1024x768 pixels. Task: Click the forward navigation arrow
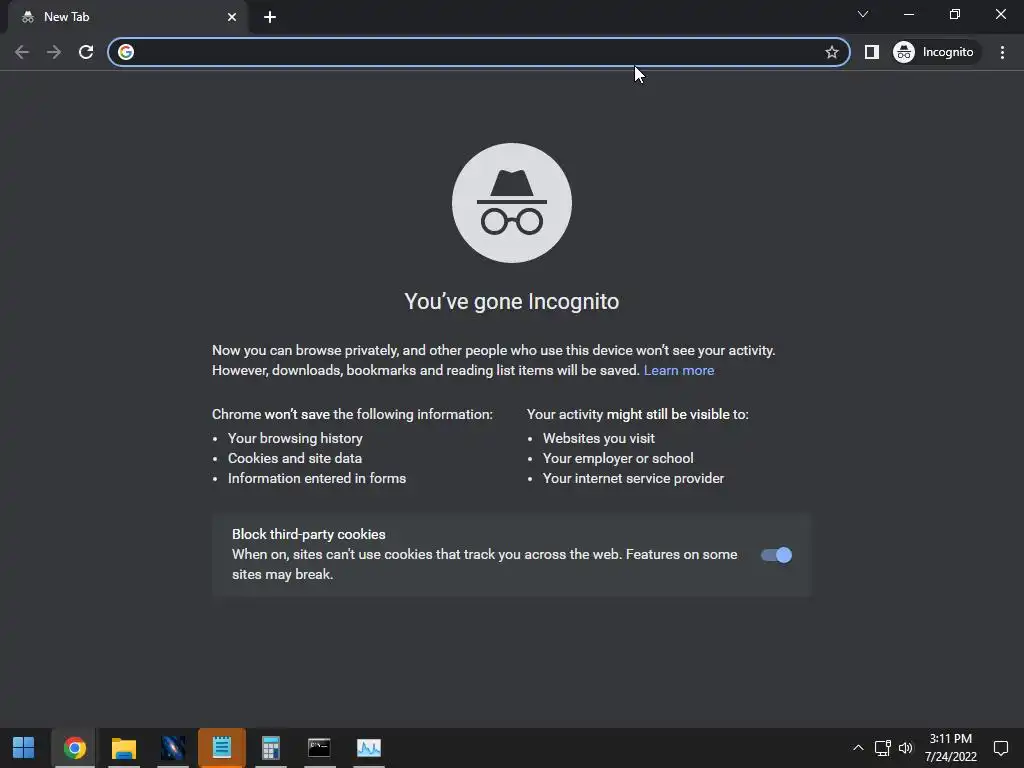click(x=54, y=52)
